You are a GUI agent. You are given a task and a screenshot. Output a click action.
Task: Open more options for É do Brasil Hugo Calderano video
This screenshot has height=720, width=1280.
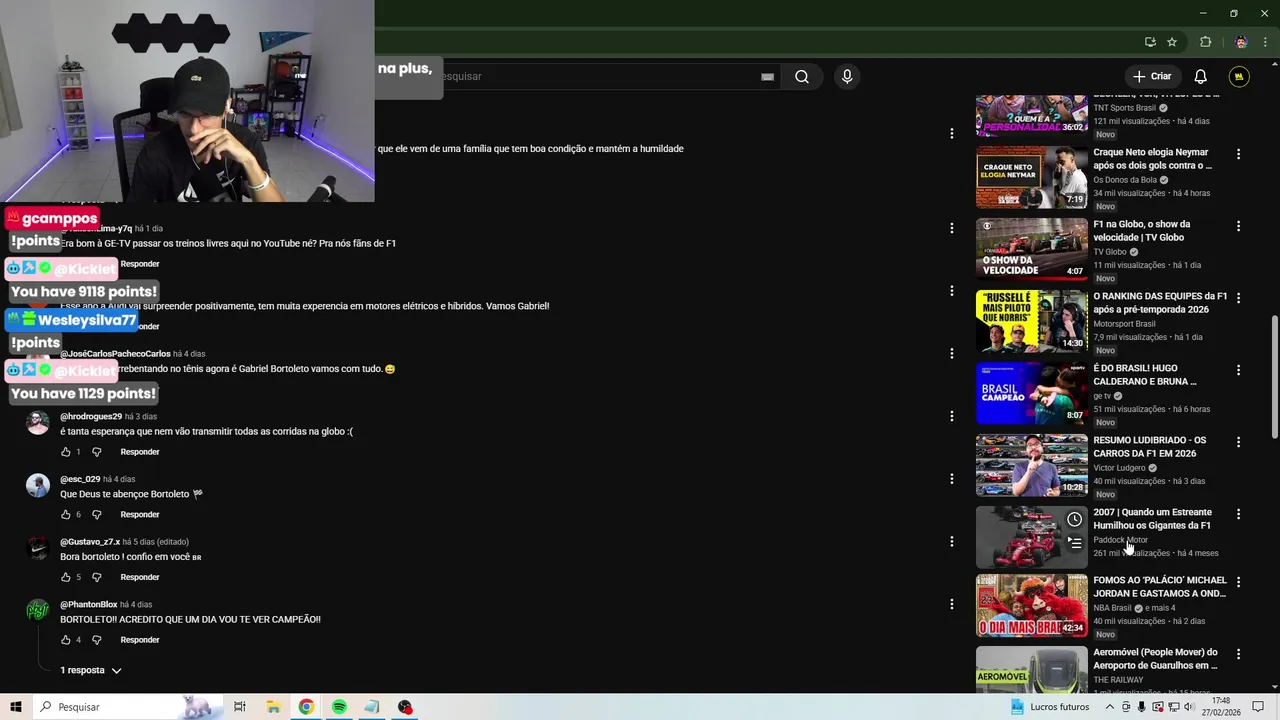tap(1238, 370)
